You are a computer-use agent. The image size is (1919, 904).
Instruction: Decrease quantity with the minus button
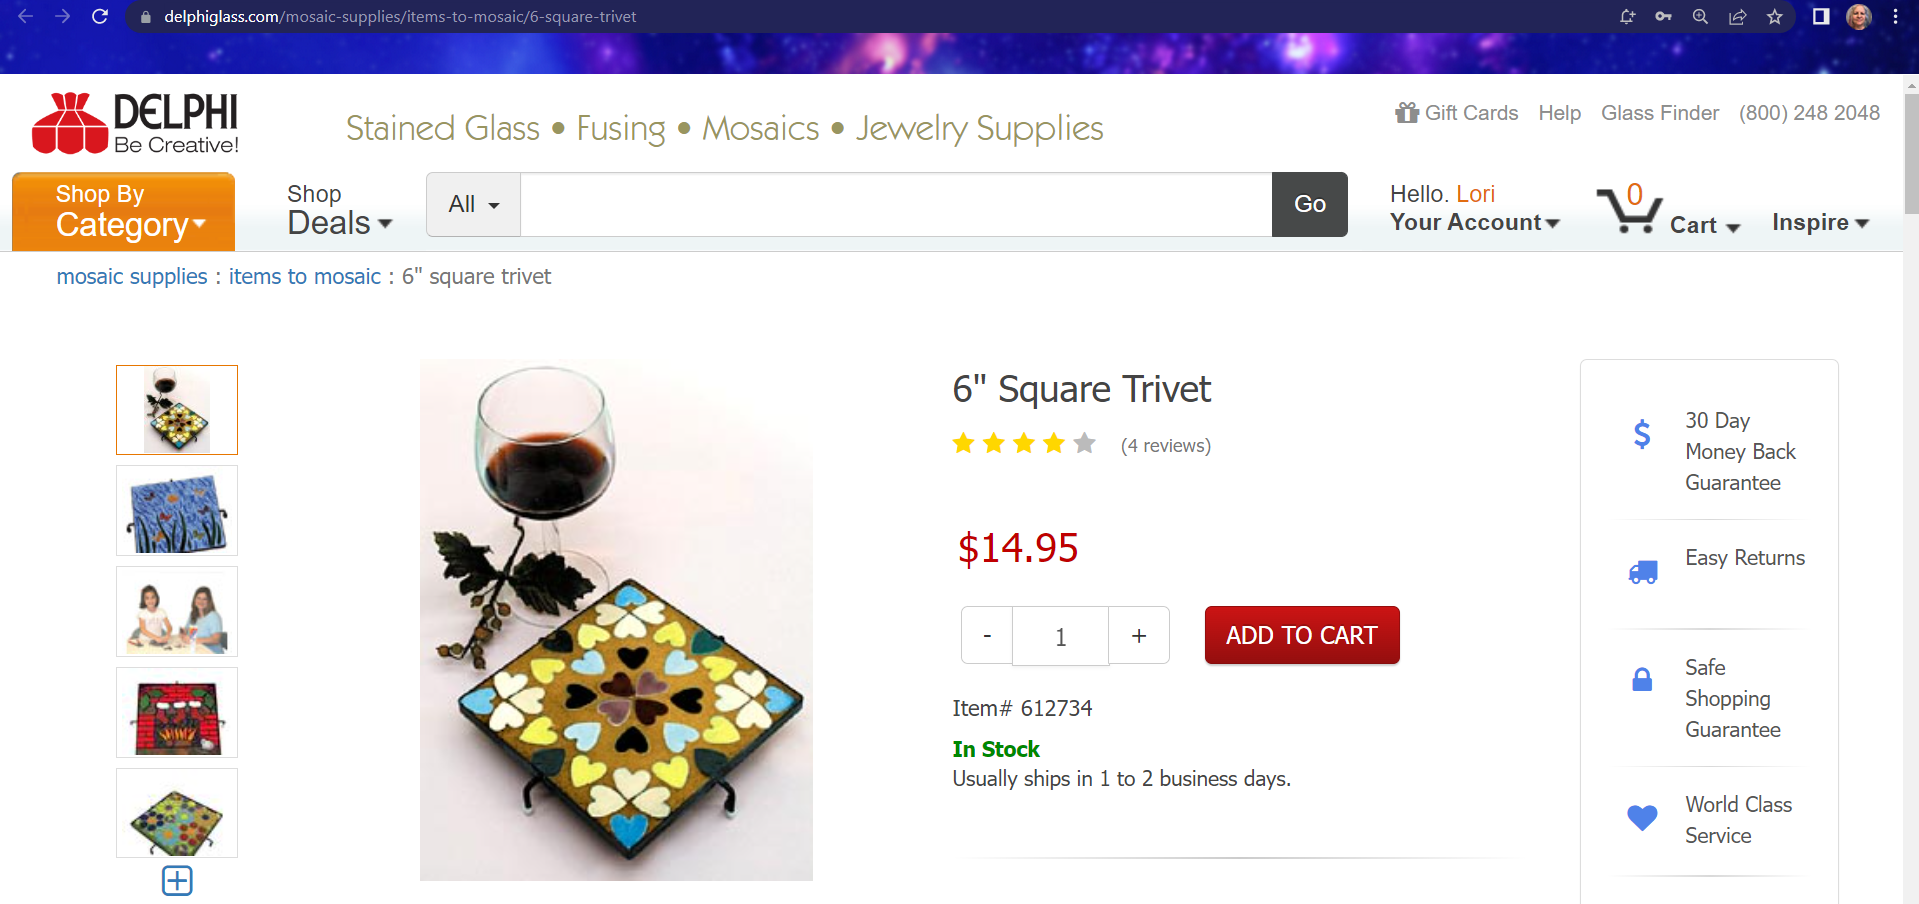tap(987, 636)
